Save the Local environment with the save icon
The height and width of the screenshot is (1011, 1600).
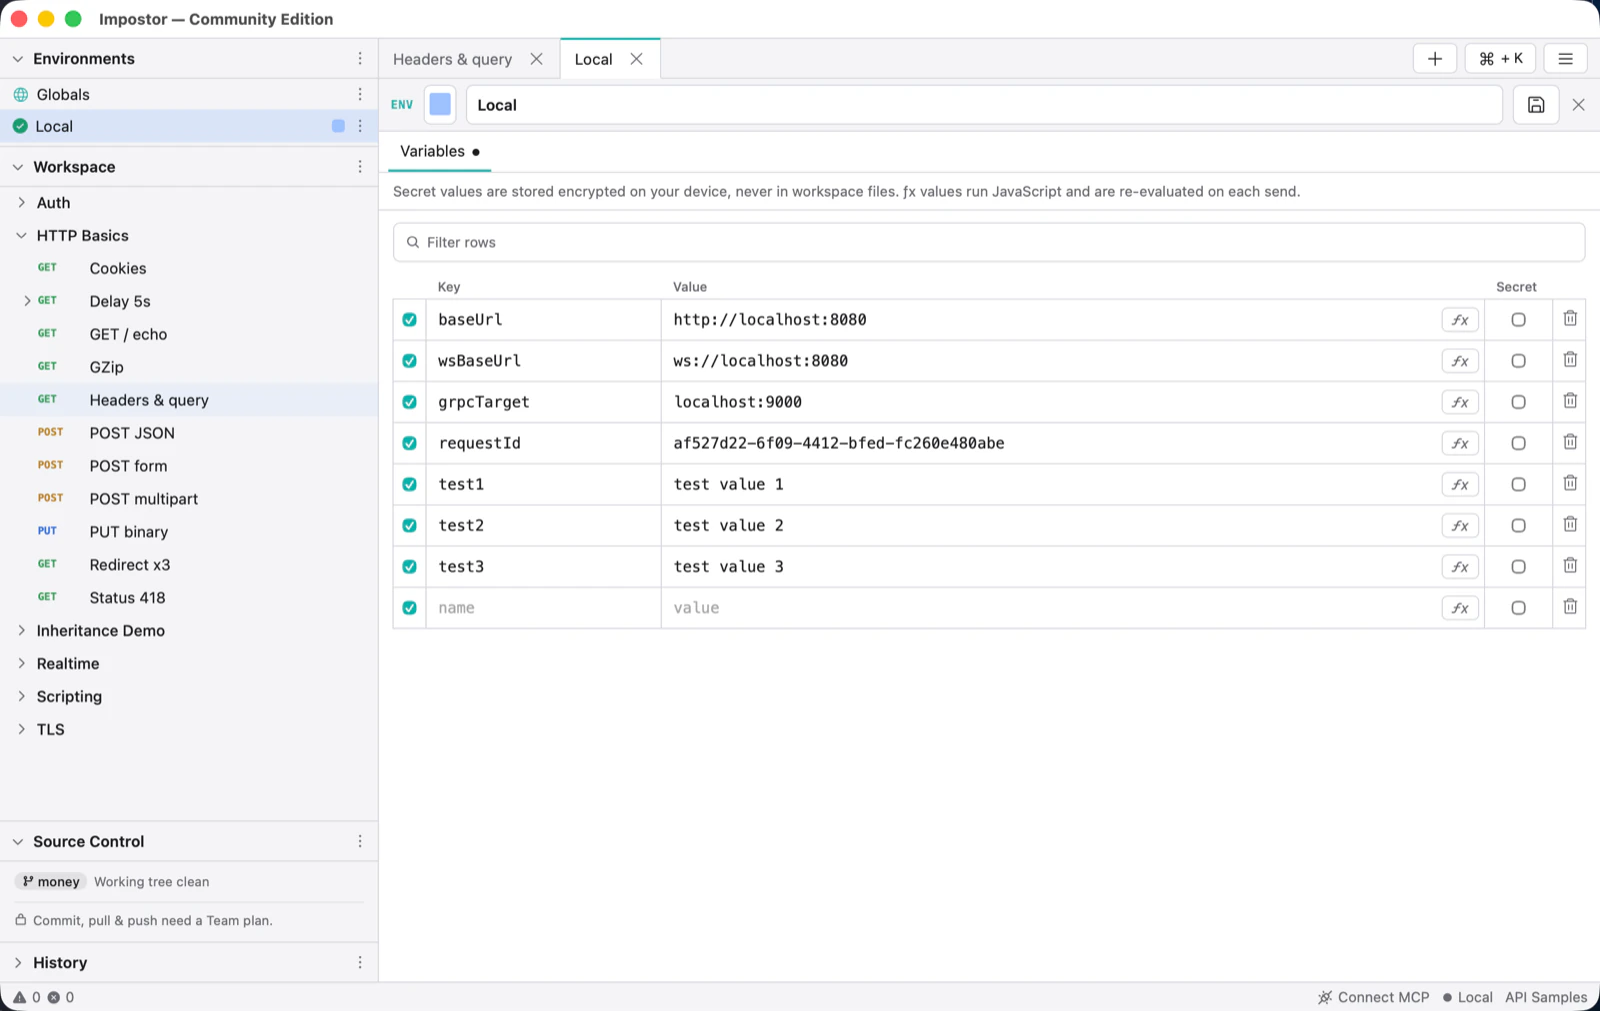pos(1536,105)
